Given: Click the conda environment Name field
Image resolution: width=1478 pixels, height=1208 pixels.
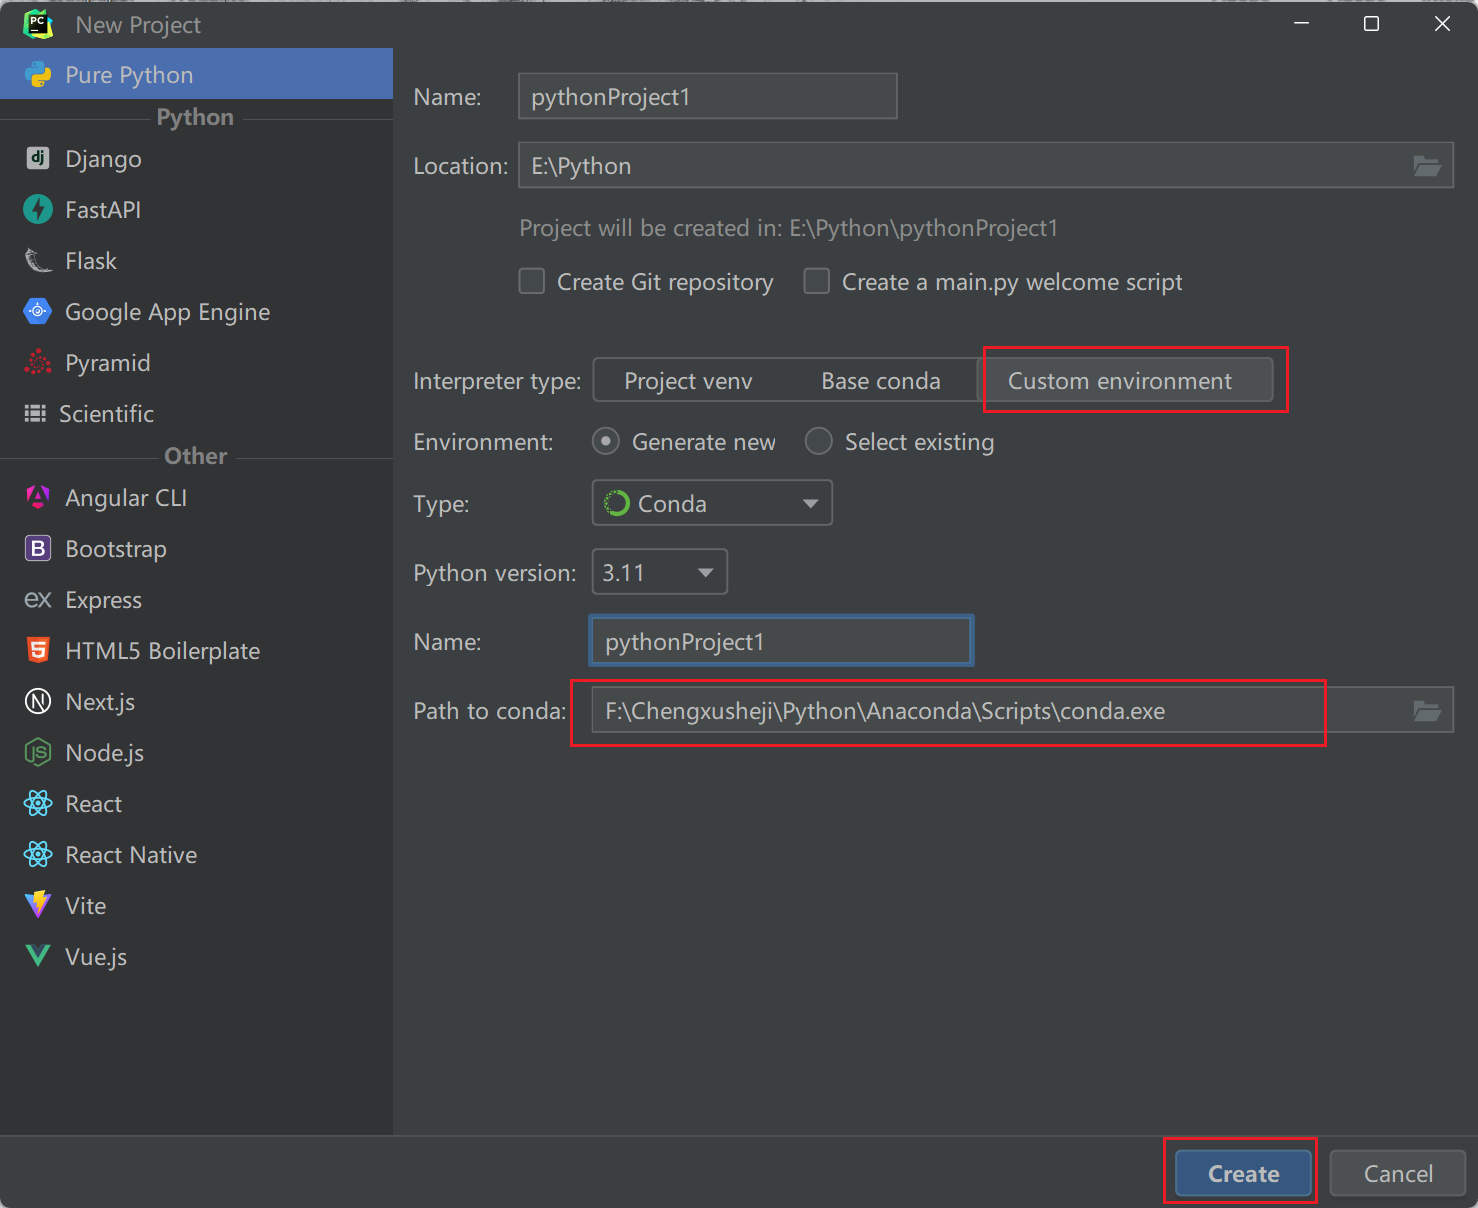Looking at the screenshot, I should (781, 641).
